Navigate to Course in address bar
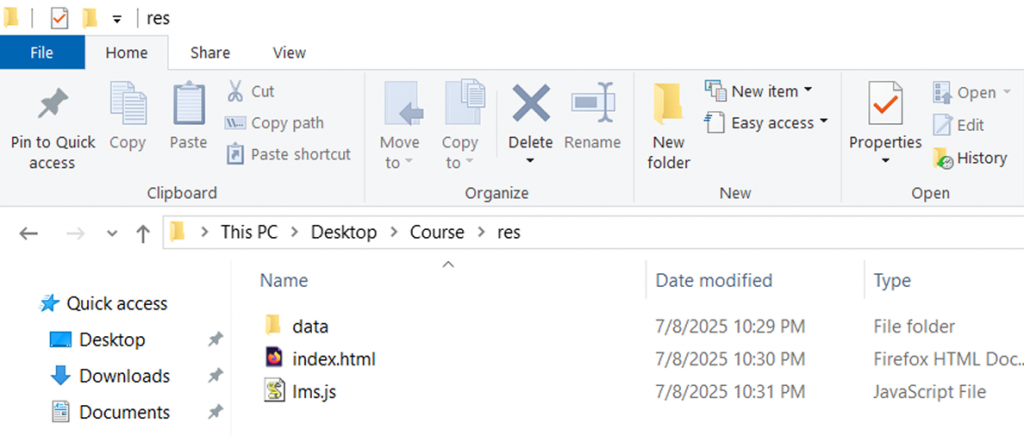The image size is (1024, 436). click(437, 232)
